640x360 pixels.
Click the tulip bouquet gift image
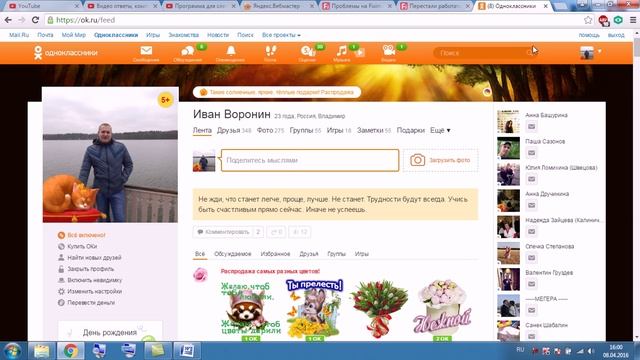pyautogui.click(x=379, y=309)
